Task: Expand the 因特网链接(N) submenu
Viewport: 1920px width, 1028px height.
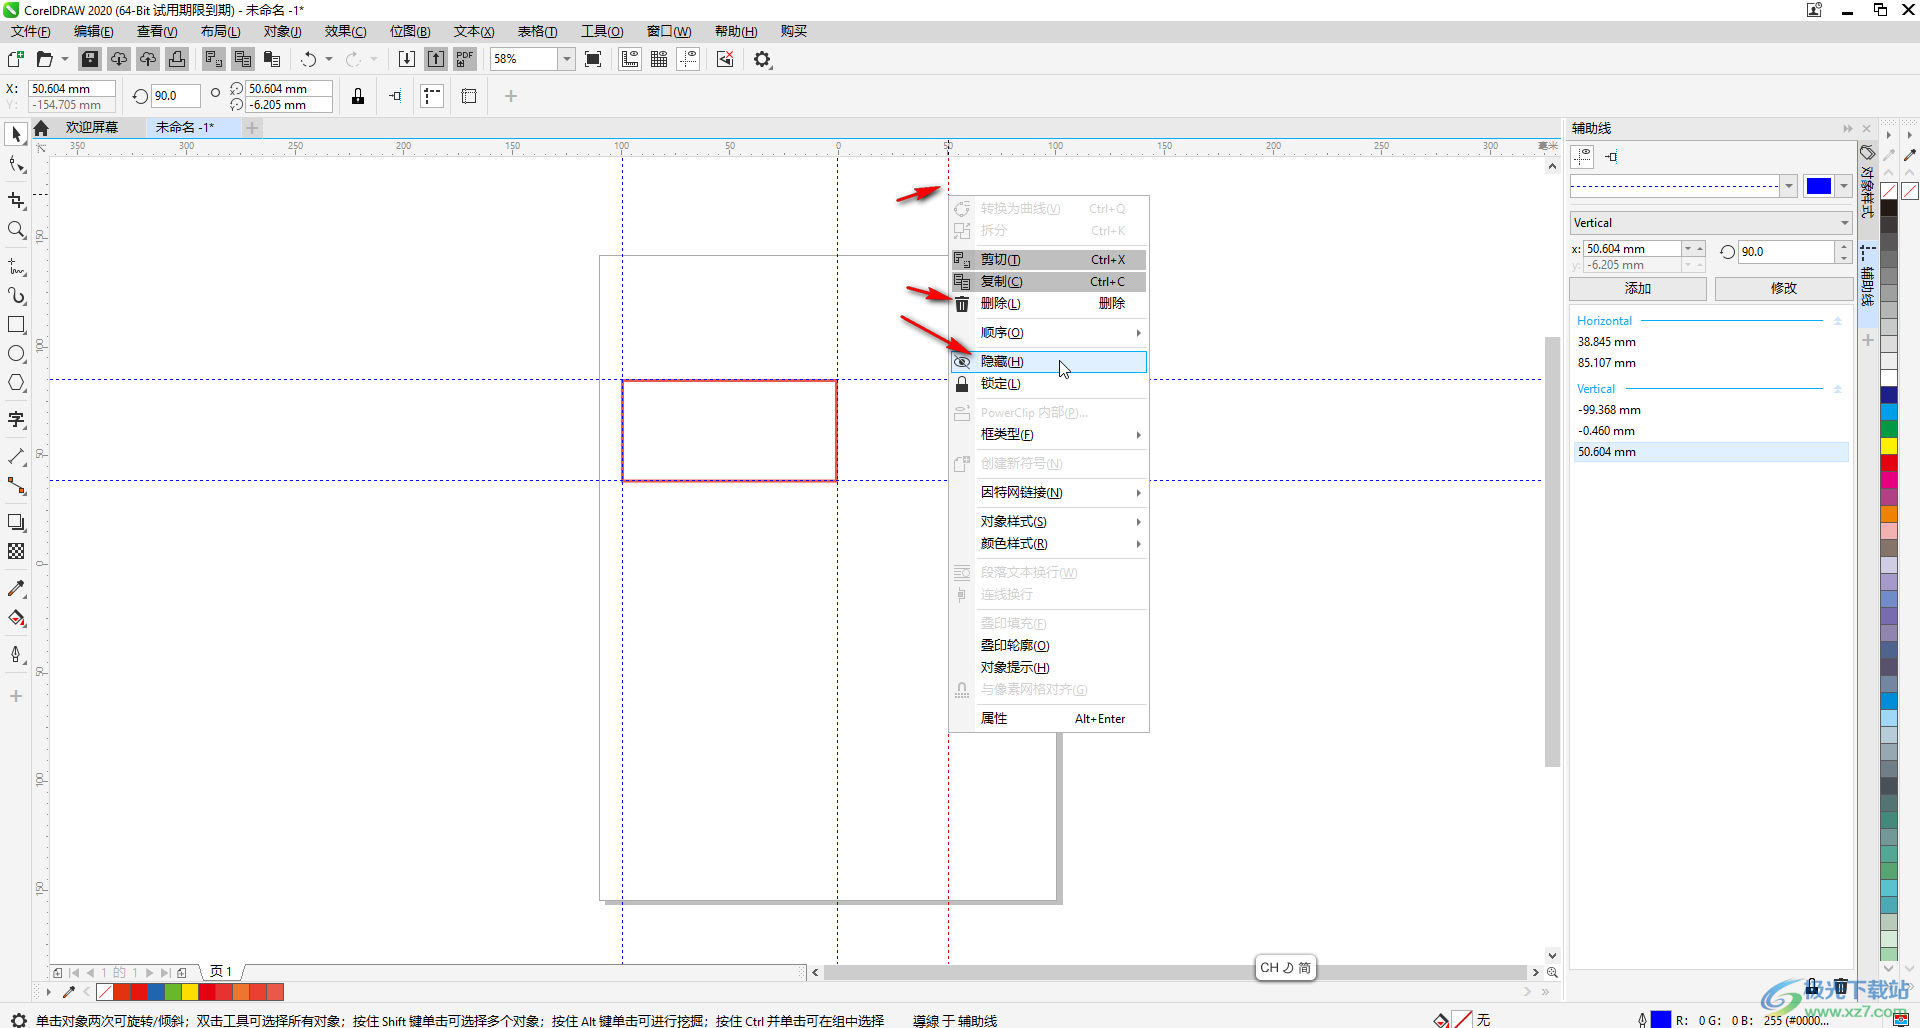Action: [1048, 492]
